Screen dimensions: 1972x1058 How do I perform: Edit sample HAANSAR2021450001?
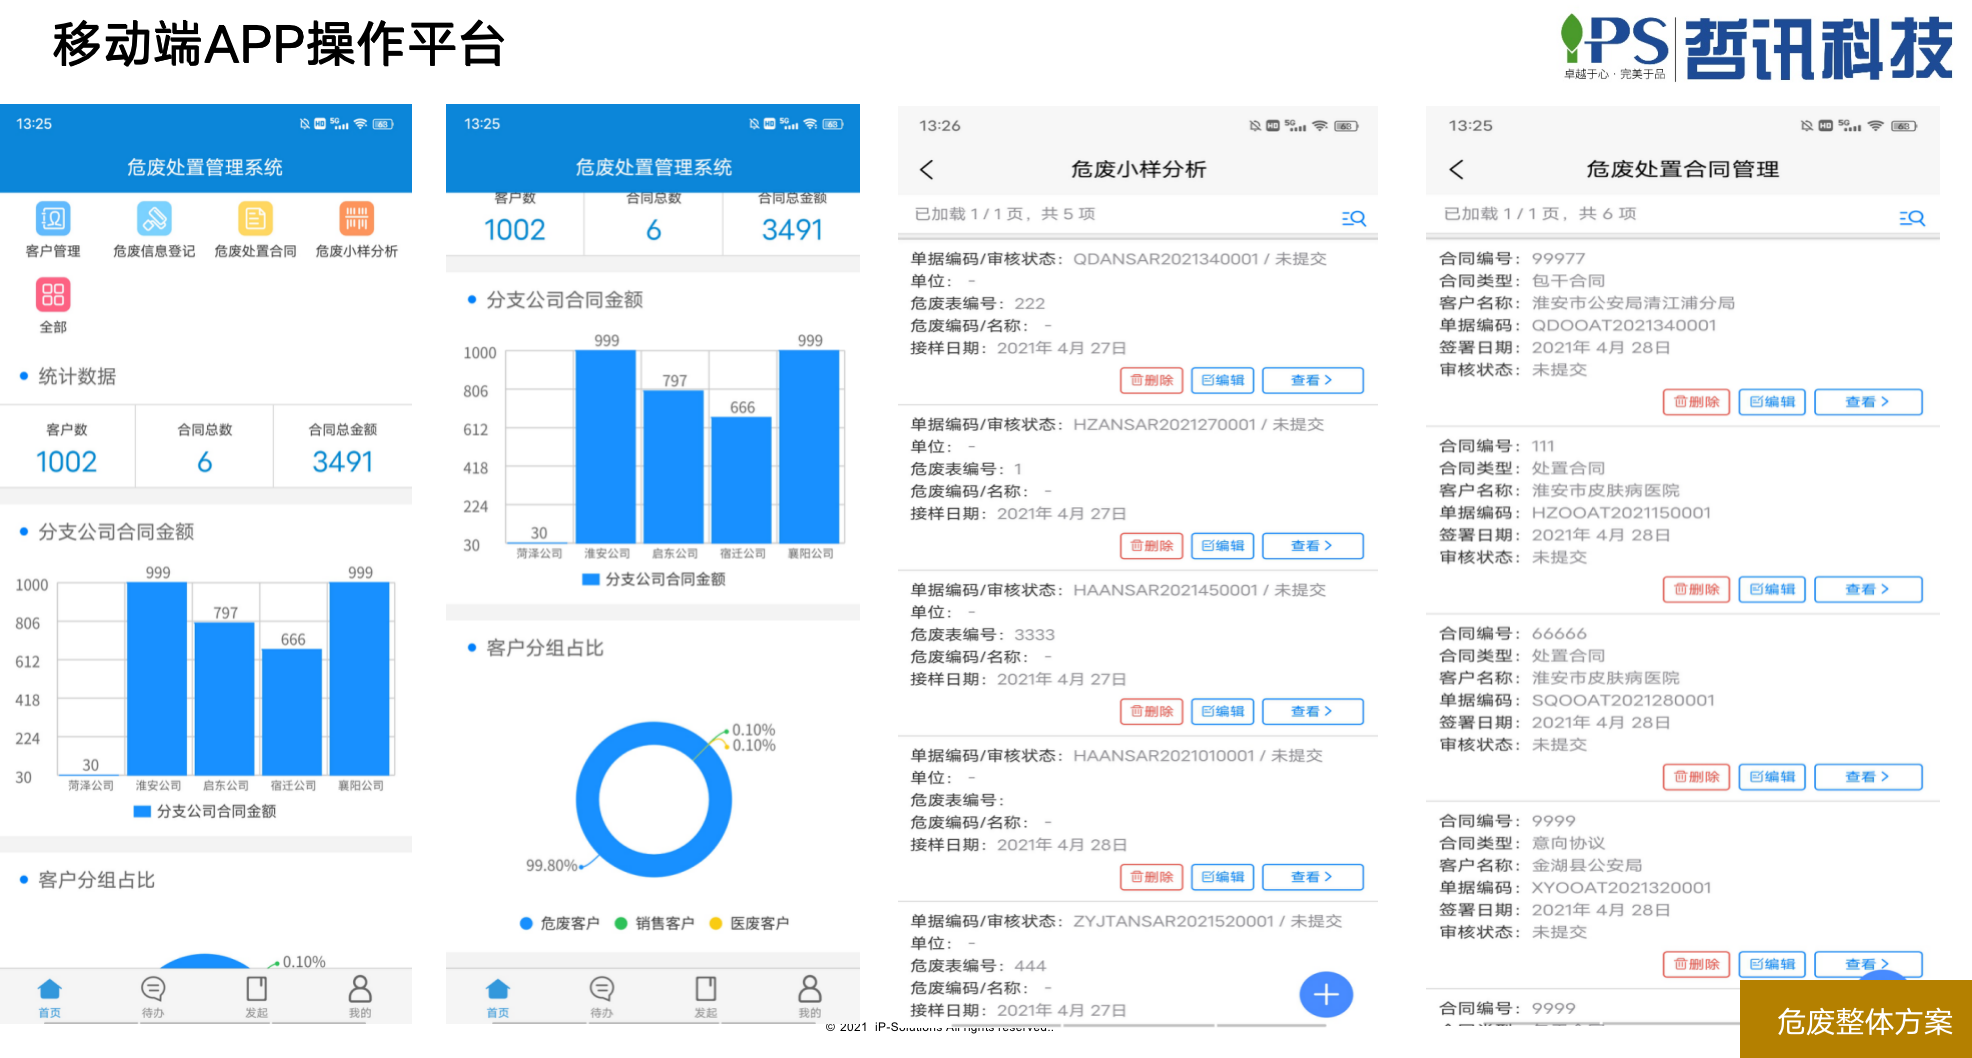tap(1223, 711)
